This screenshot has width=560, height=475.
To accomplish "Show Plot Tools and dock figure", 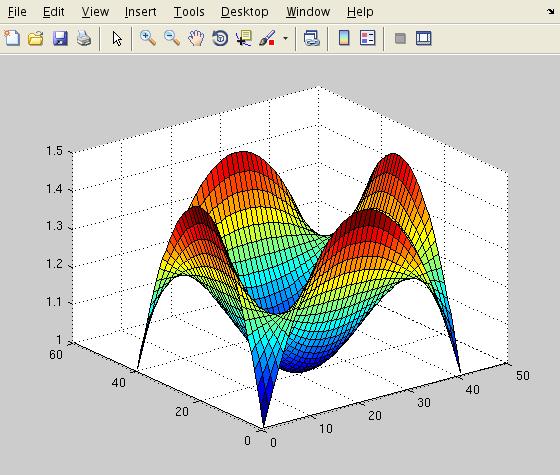I will click(424, 38).
